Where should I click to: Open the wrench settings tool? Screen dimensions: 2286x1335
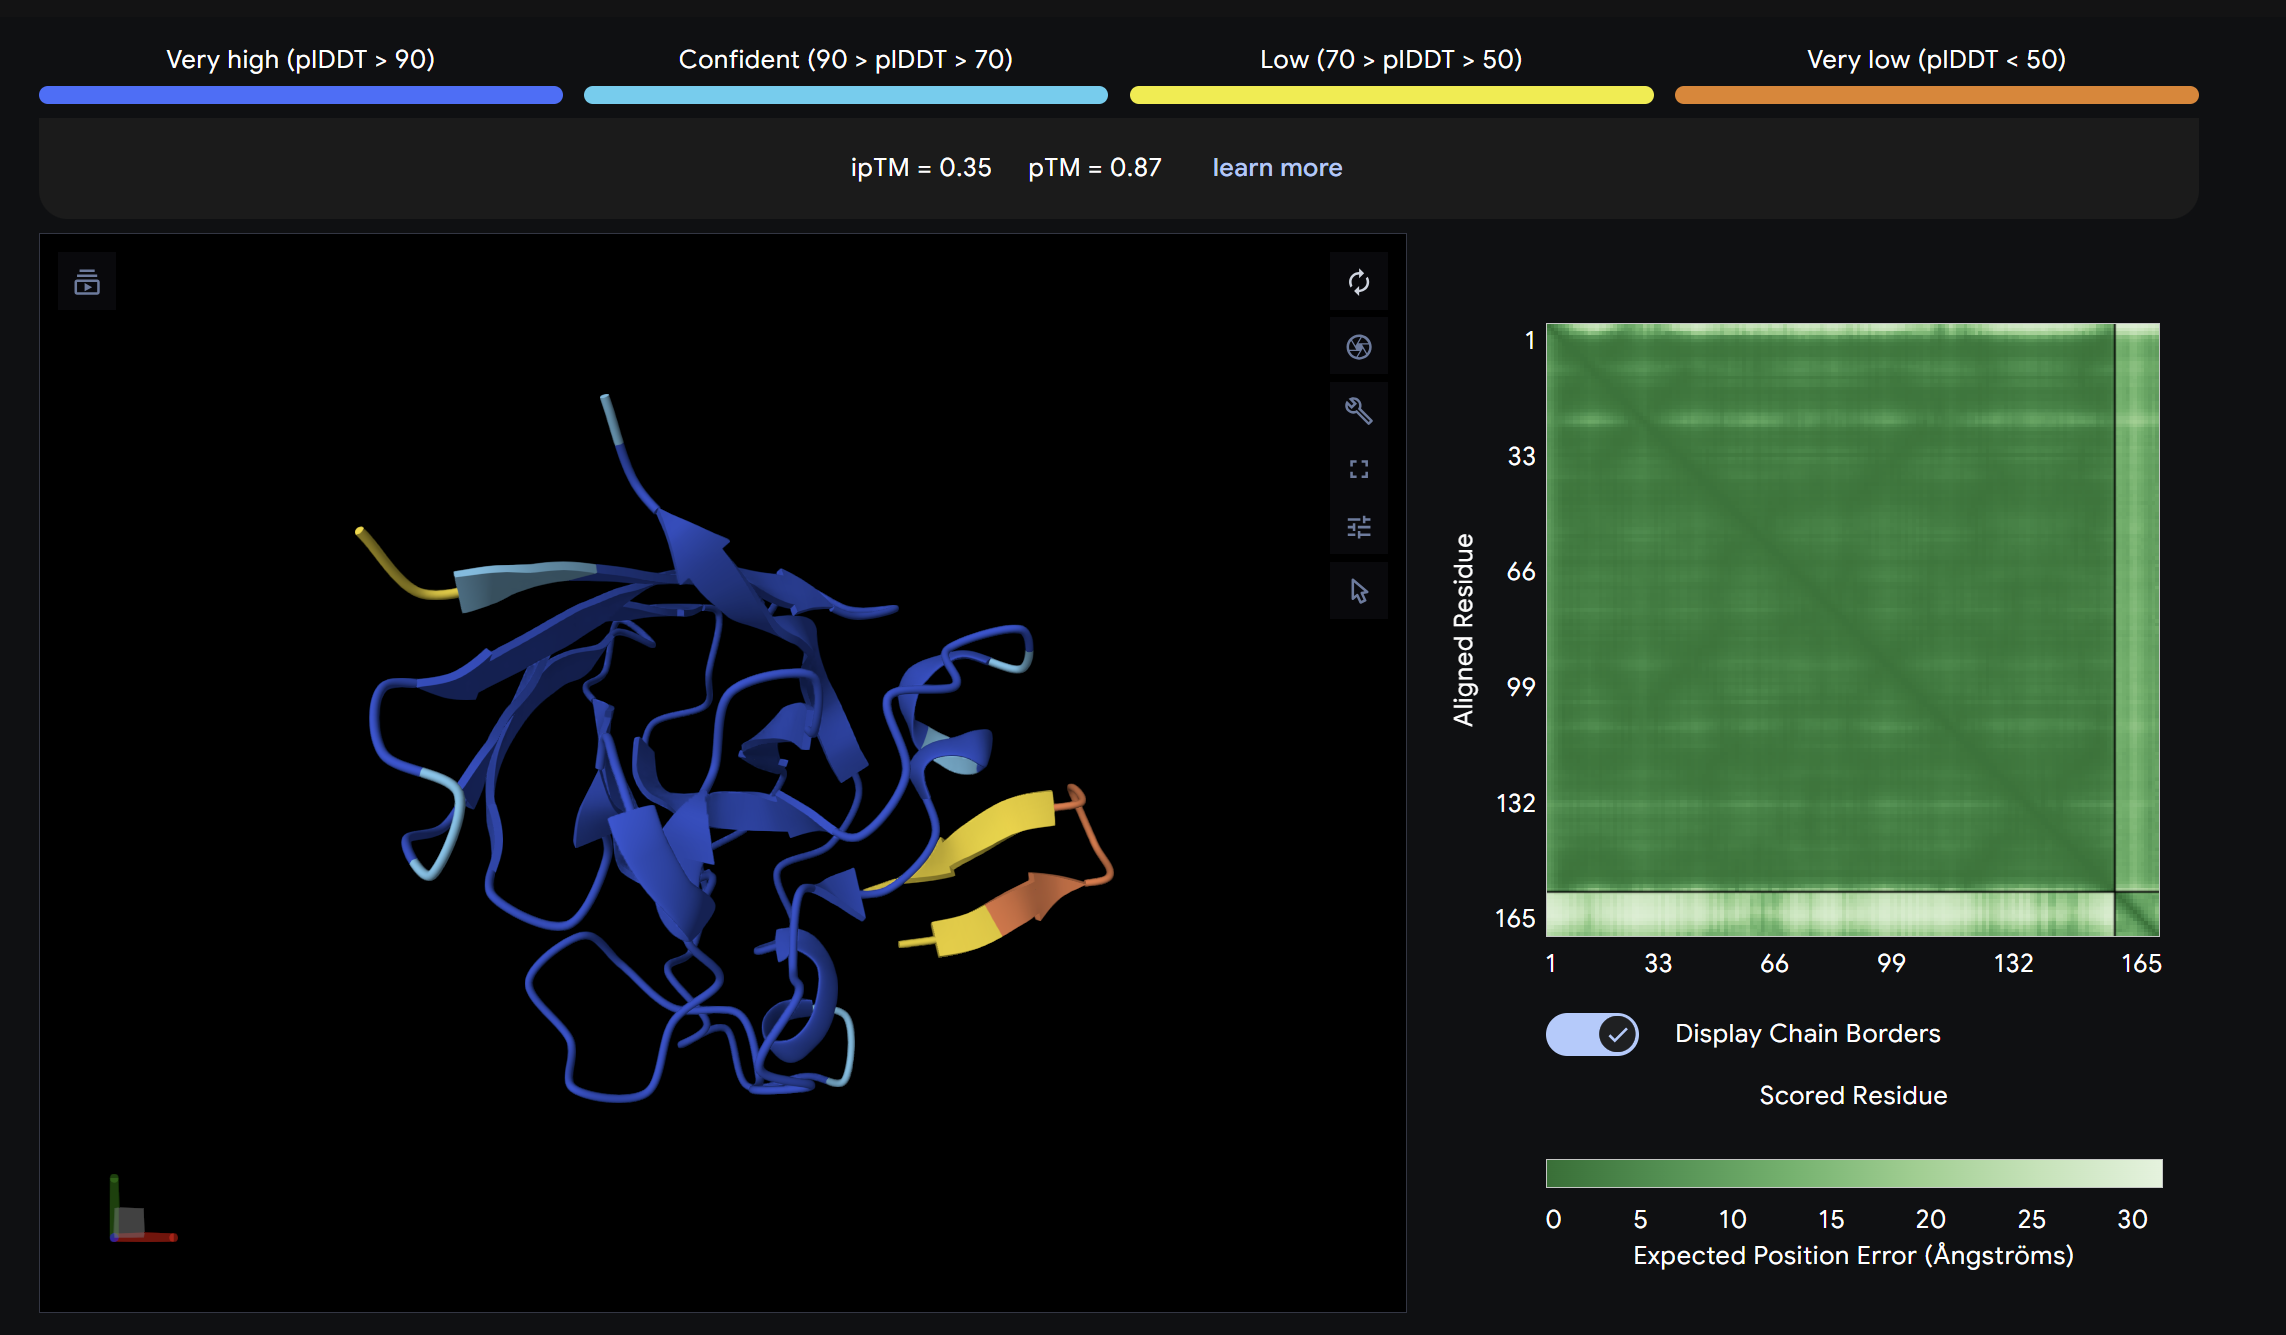1358,410
